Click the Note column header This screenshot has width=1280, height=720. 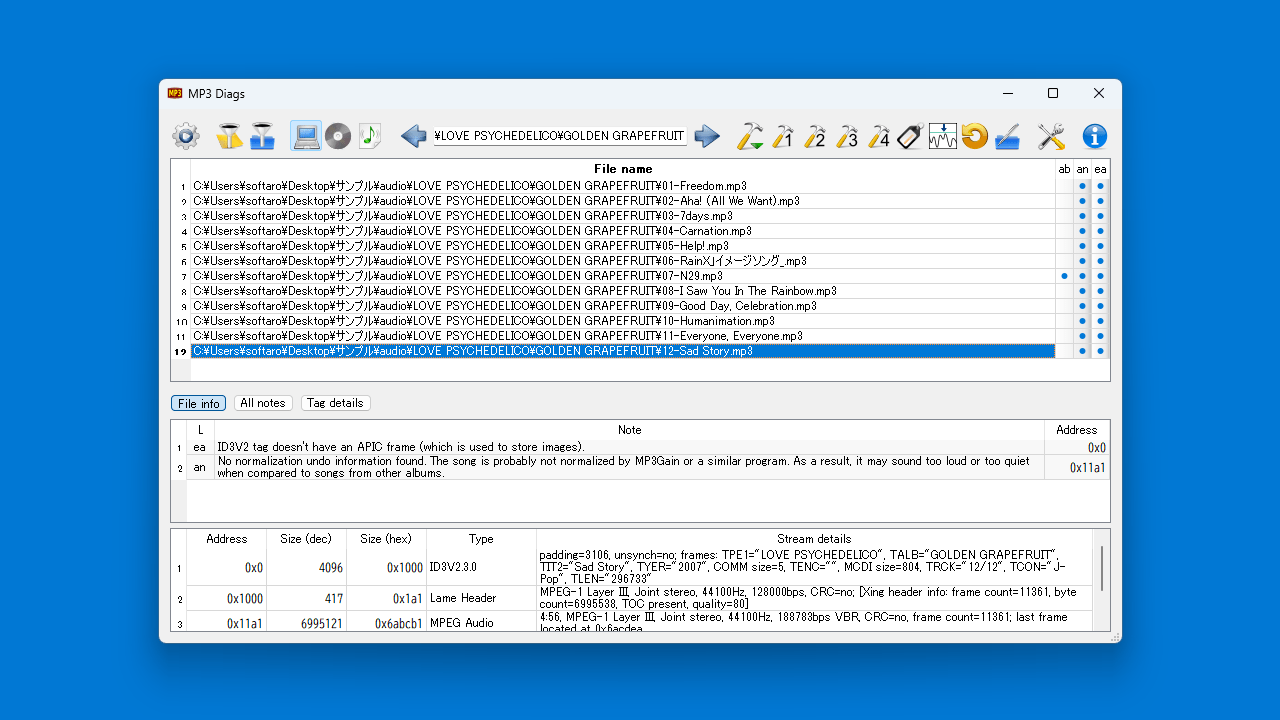coord(630,430)
